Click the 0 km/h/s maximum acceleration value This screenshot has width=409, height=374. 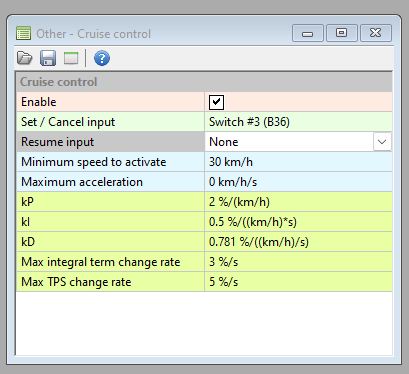click(298, 182)
